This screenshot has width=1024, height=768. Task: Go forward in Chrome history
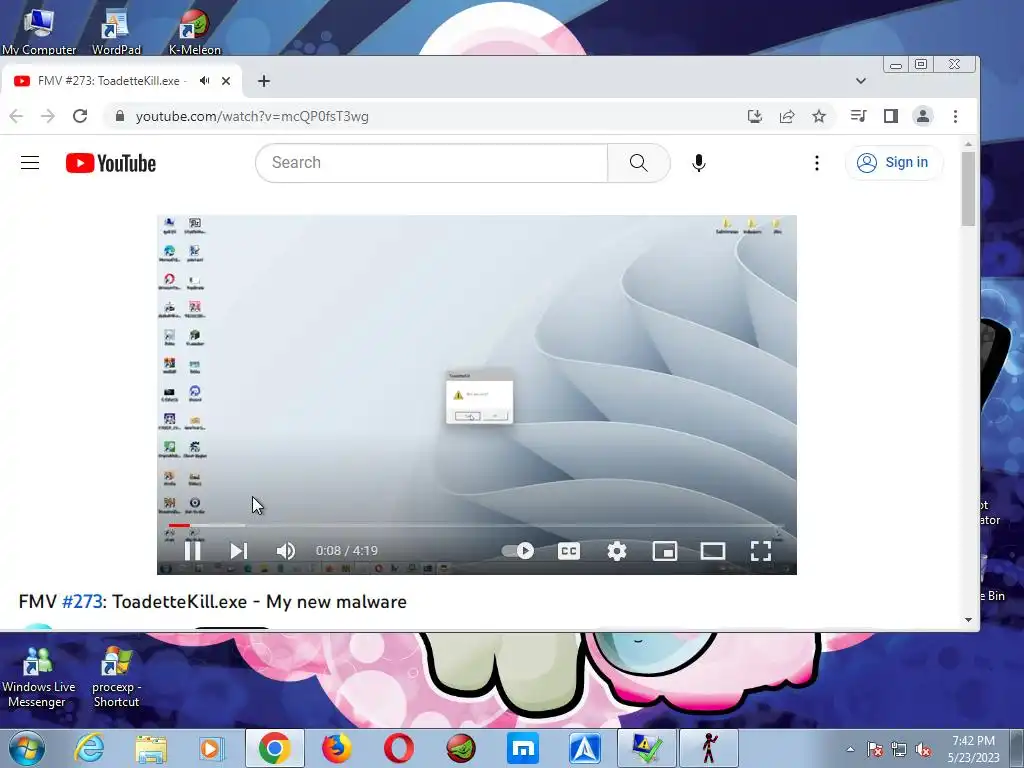48,116
